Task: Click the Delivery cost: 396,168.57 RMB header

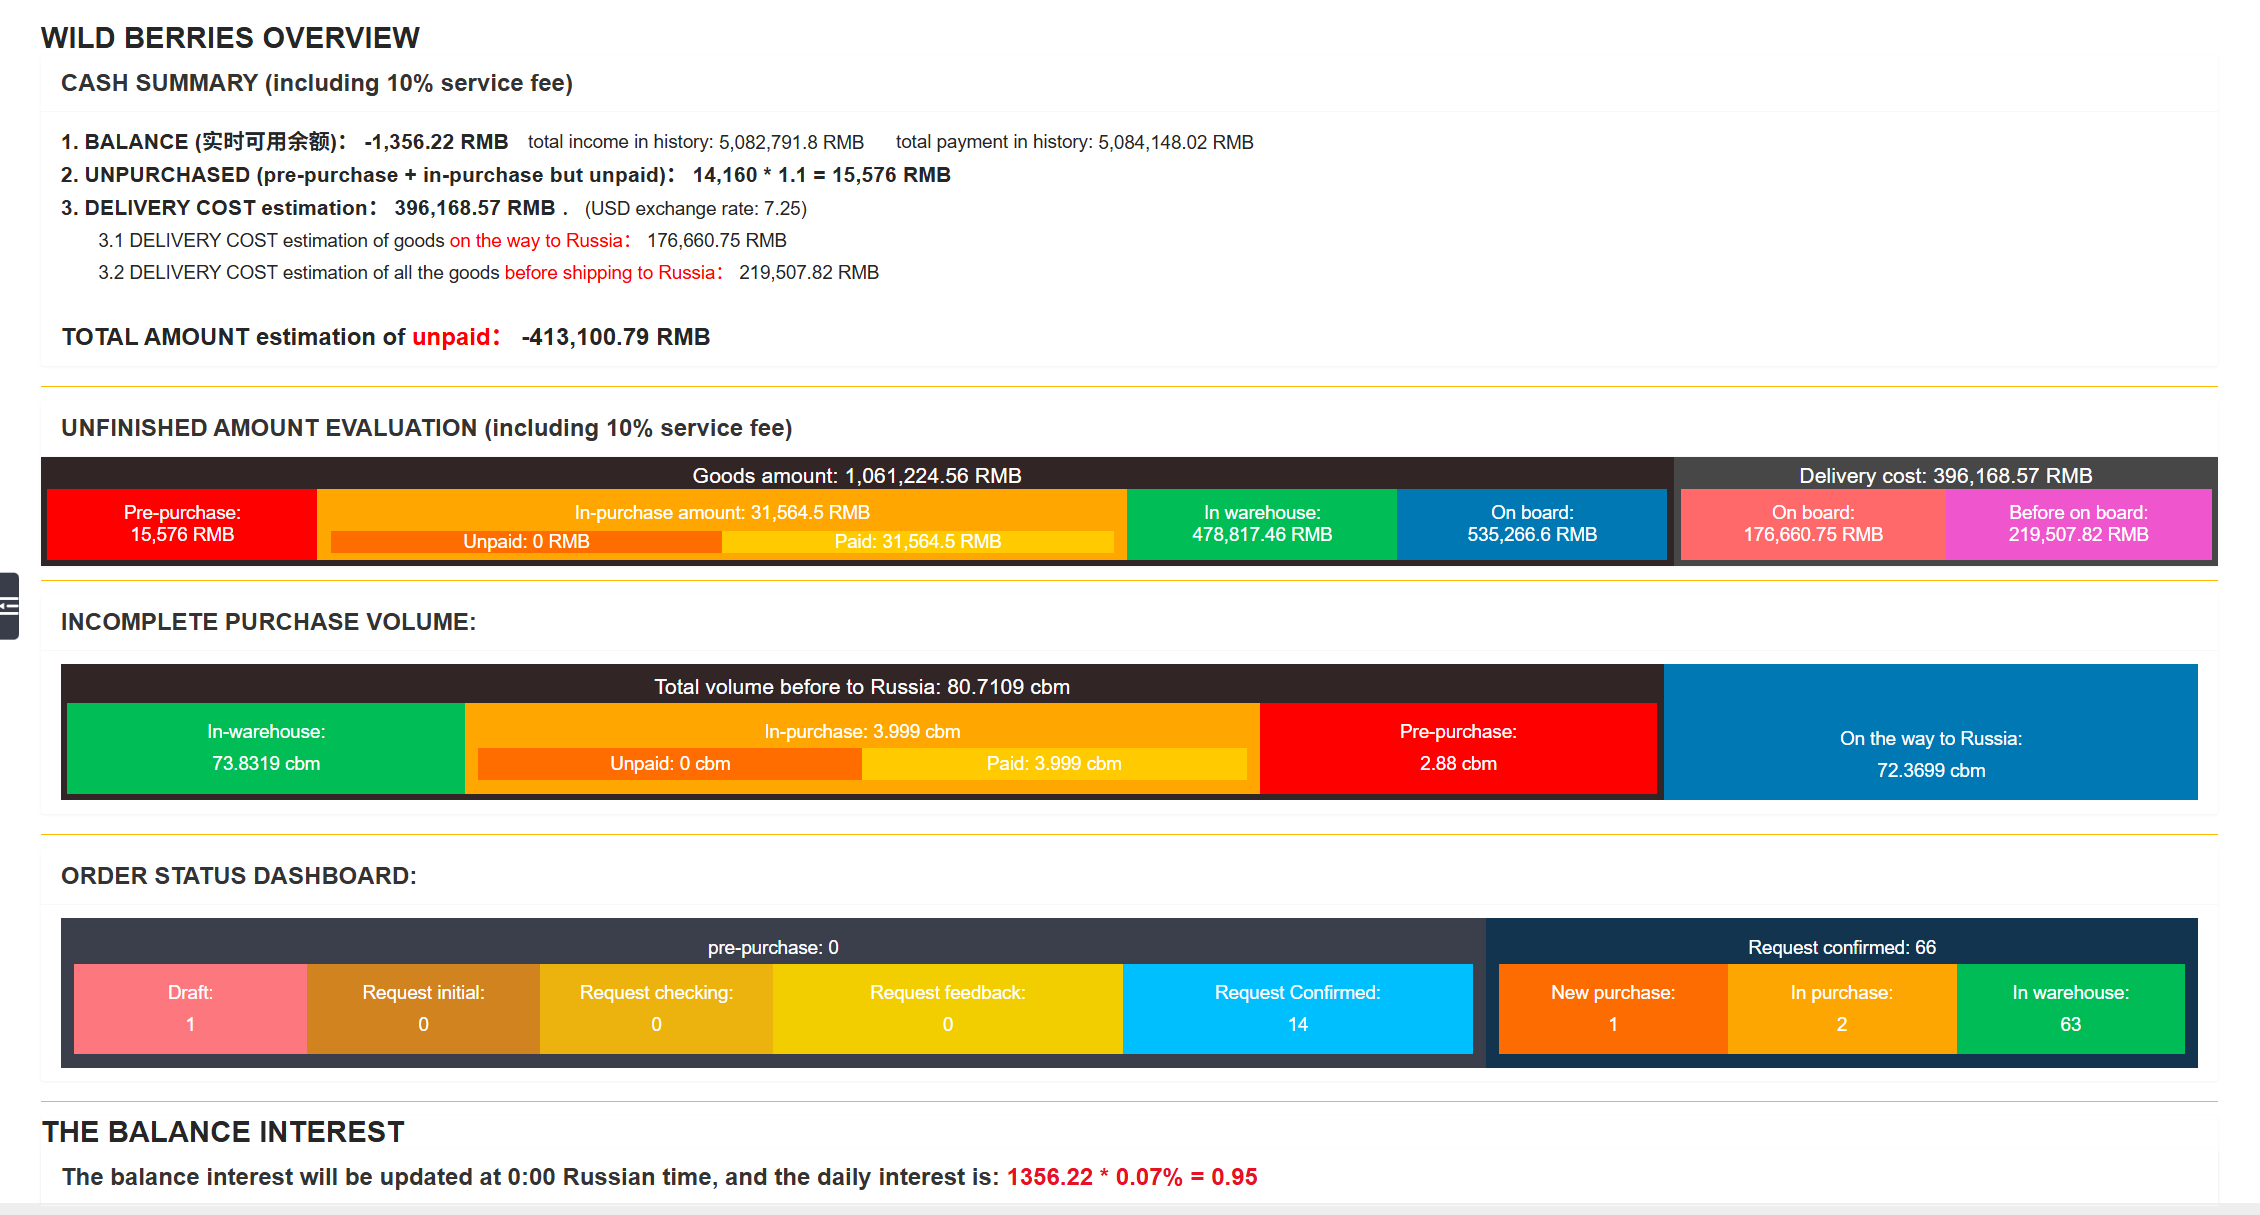Action: 1946,476
